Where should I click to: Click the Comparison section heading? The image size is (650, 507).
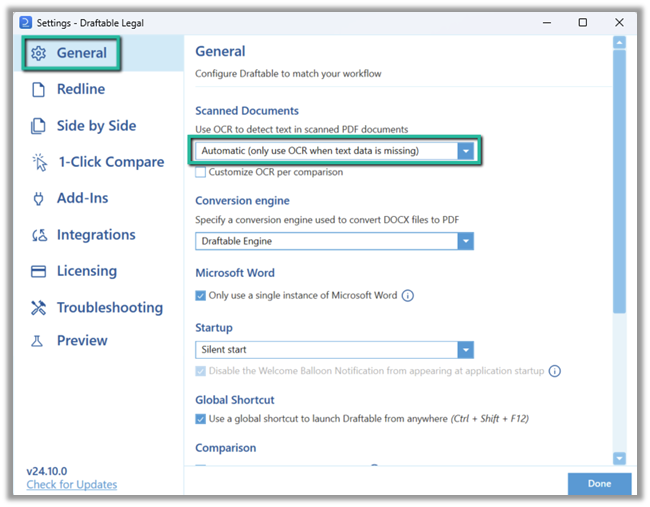[x=226, y=448]
